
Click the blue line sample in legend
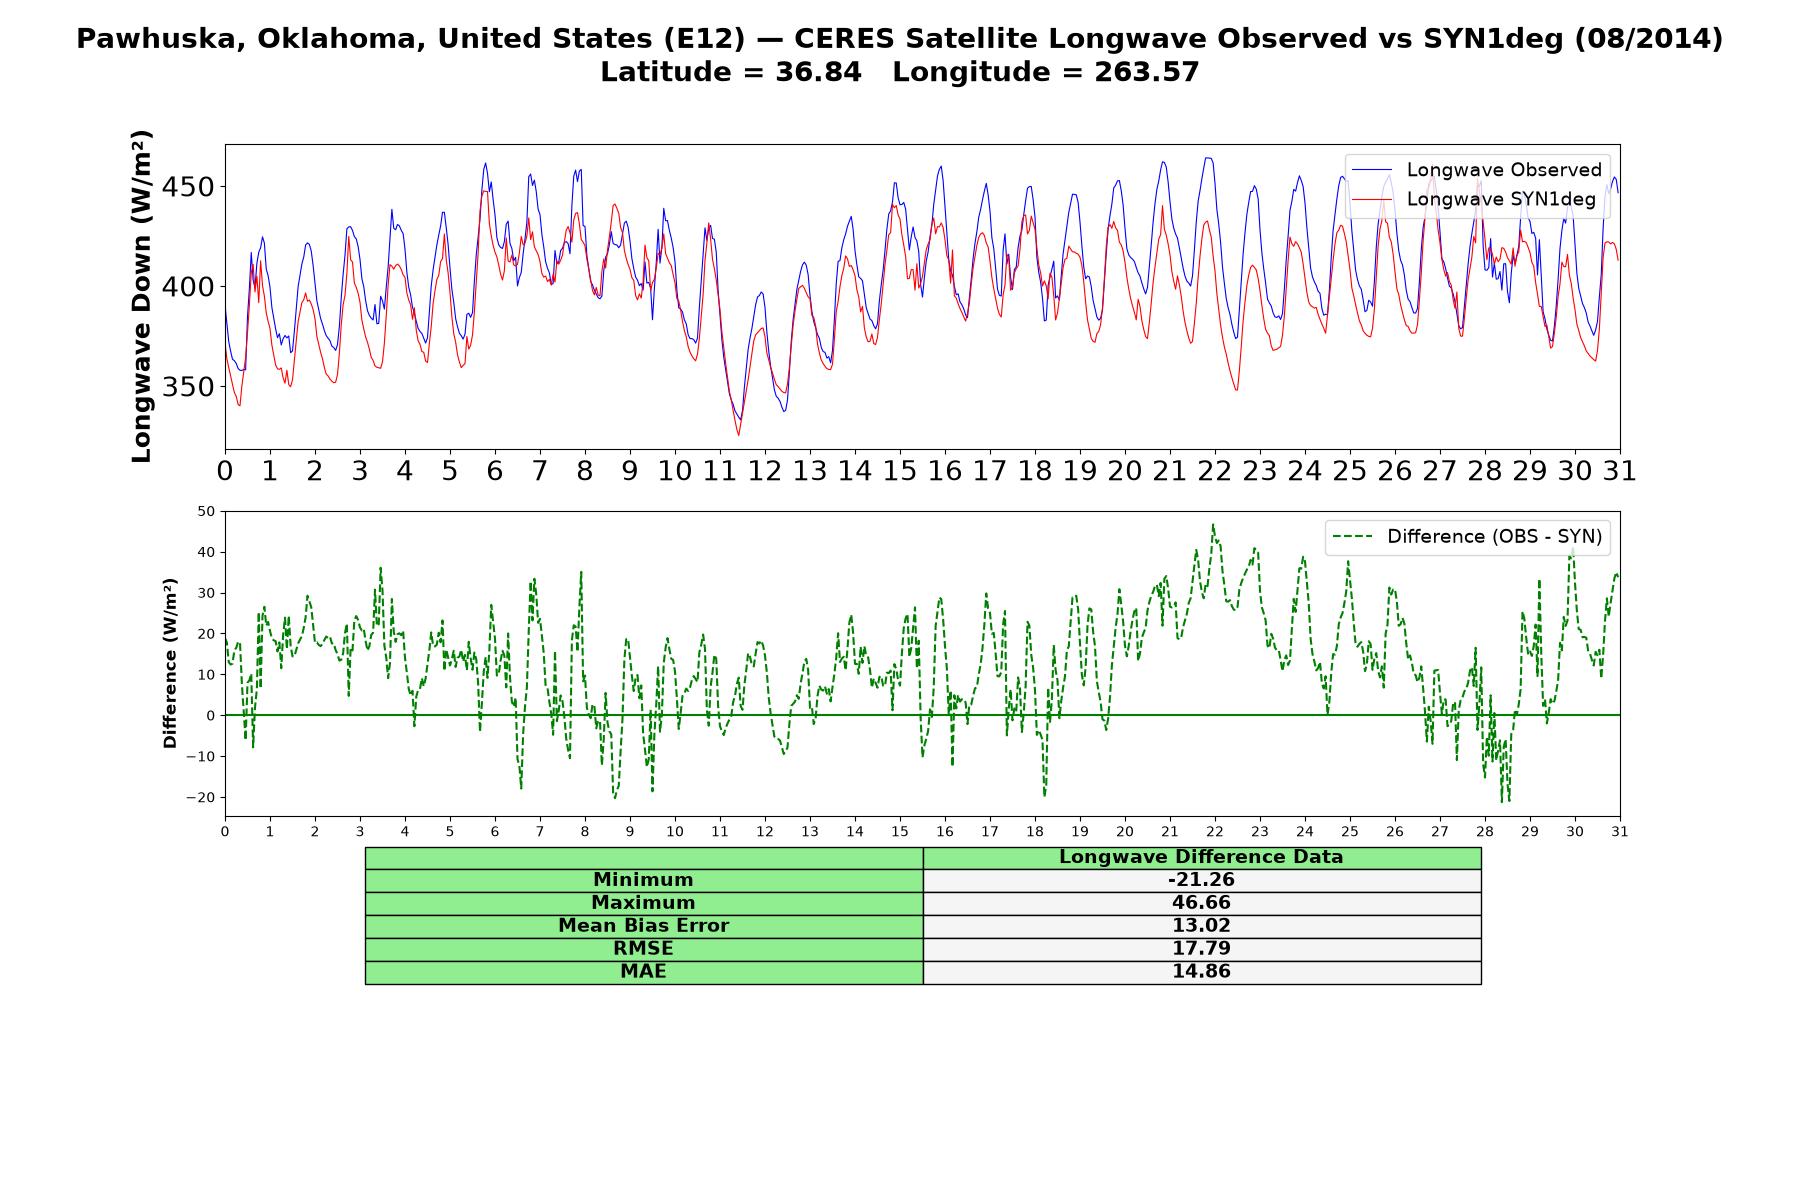tap(1371, 171)
